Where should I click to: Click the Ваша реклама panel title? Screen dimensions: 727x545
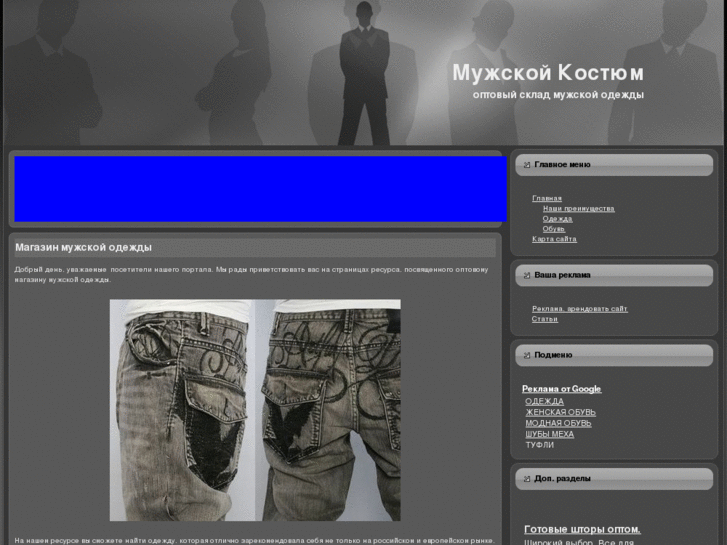point(562,275)
